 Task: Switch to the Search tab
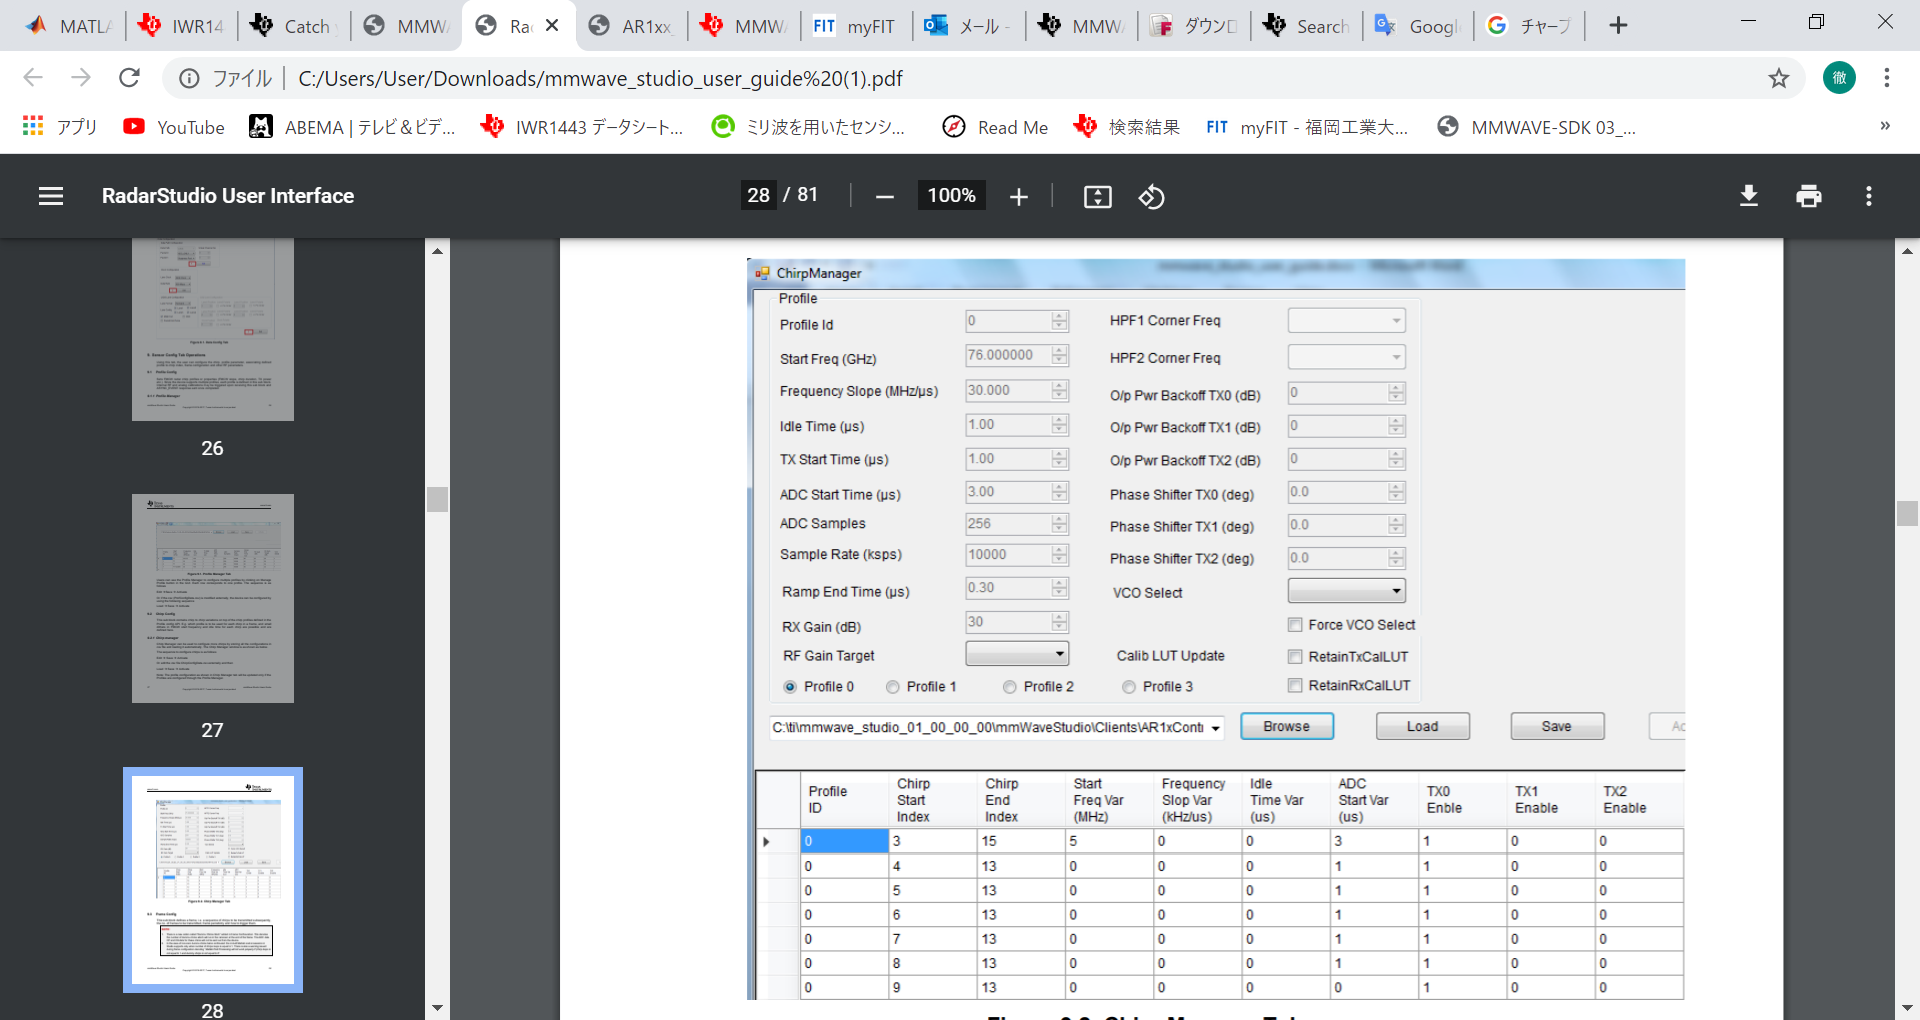(x=1307, y=26)
